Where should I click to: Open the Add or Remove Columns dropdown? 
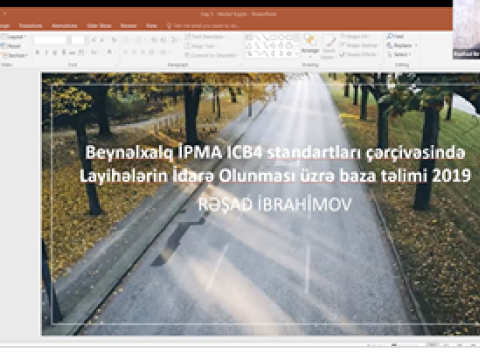[164, 52]
